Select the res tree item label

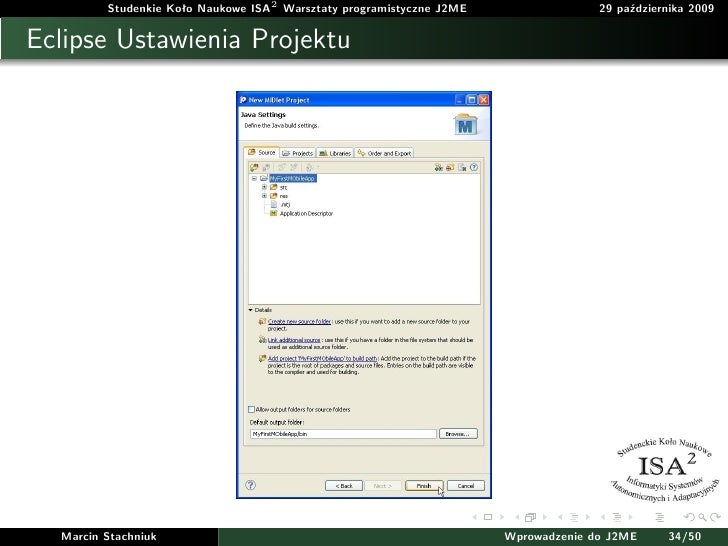[x=283, y=196]
